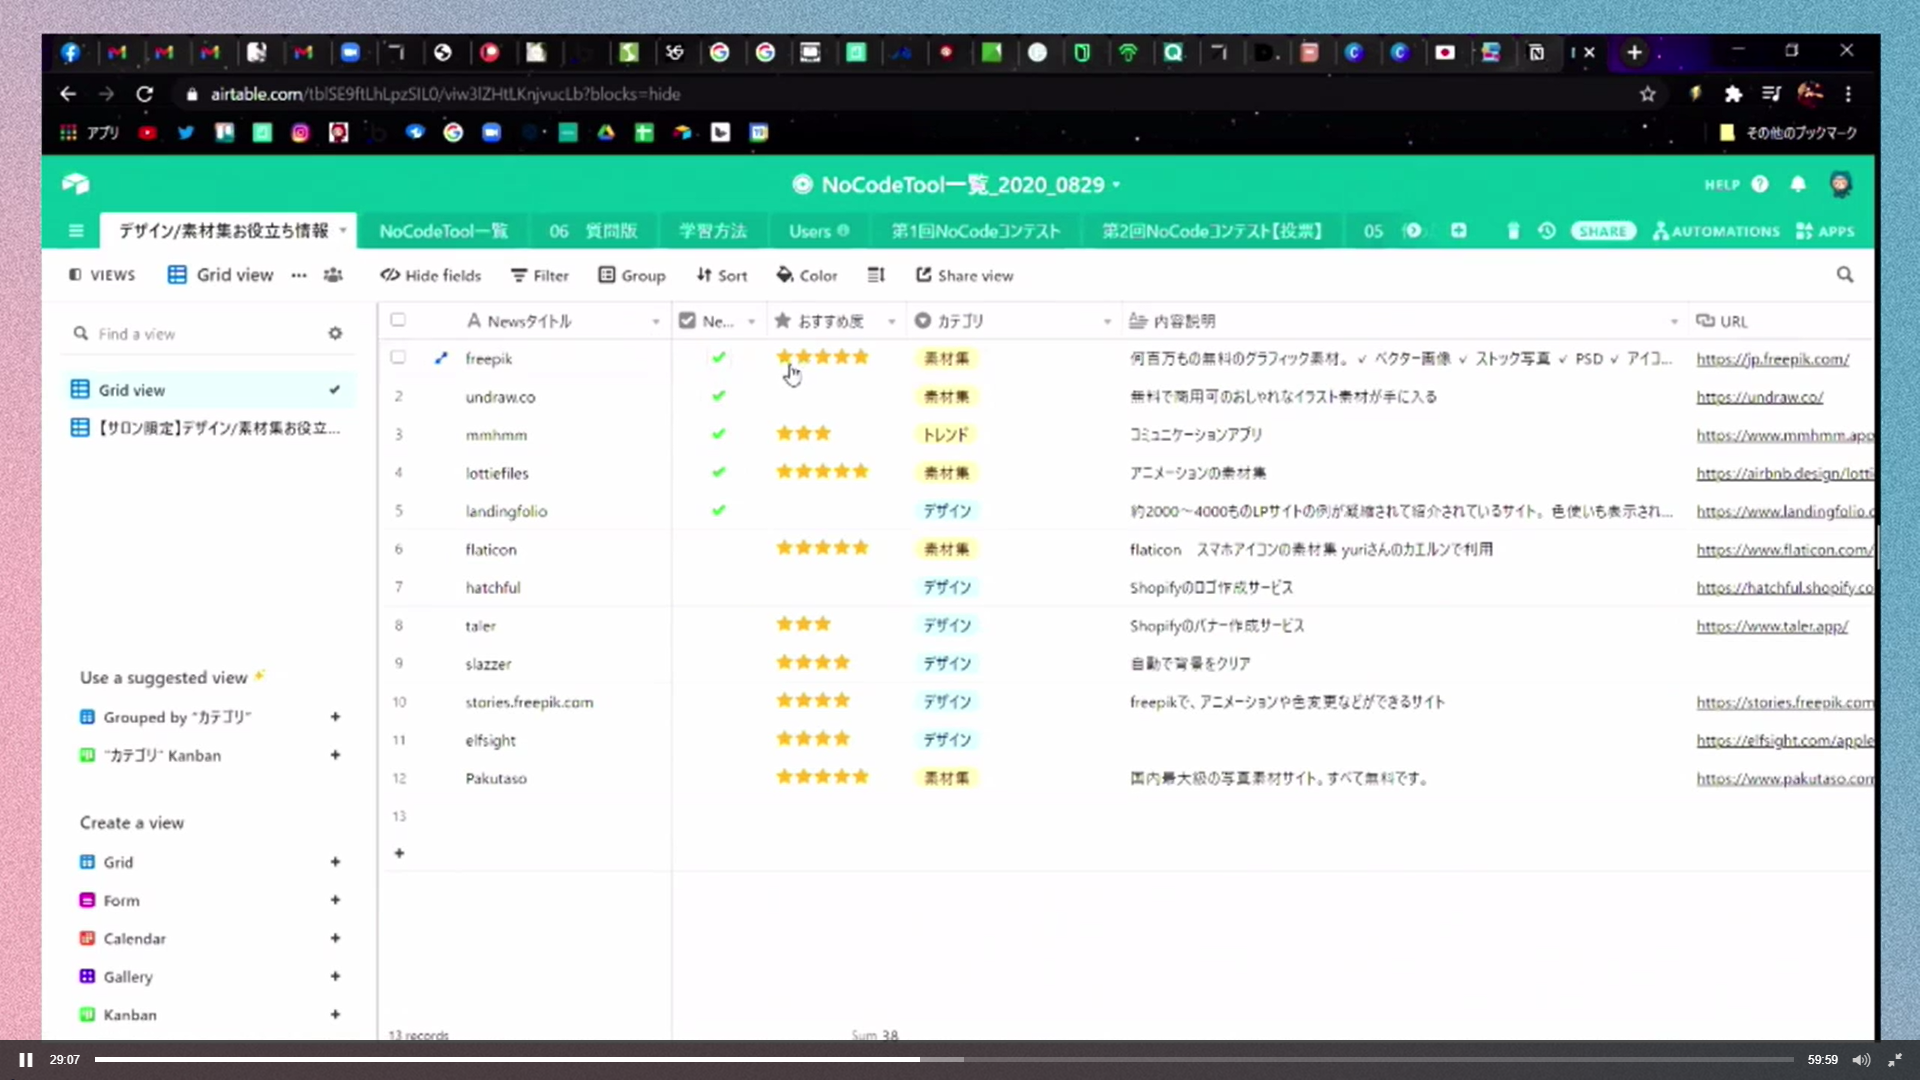The height and width of the screenshot is (1080, 1920).
Task: Set the freepik star rating
Action: tap(822, 357)
